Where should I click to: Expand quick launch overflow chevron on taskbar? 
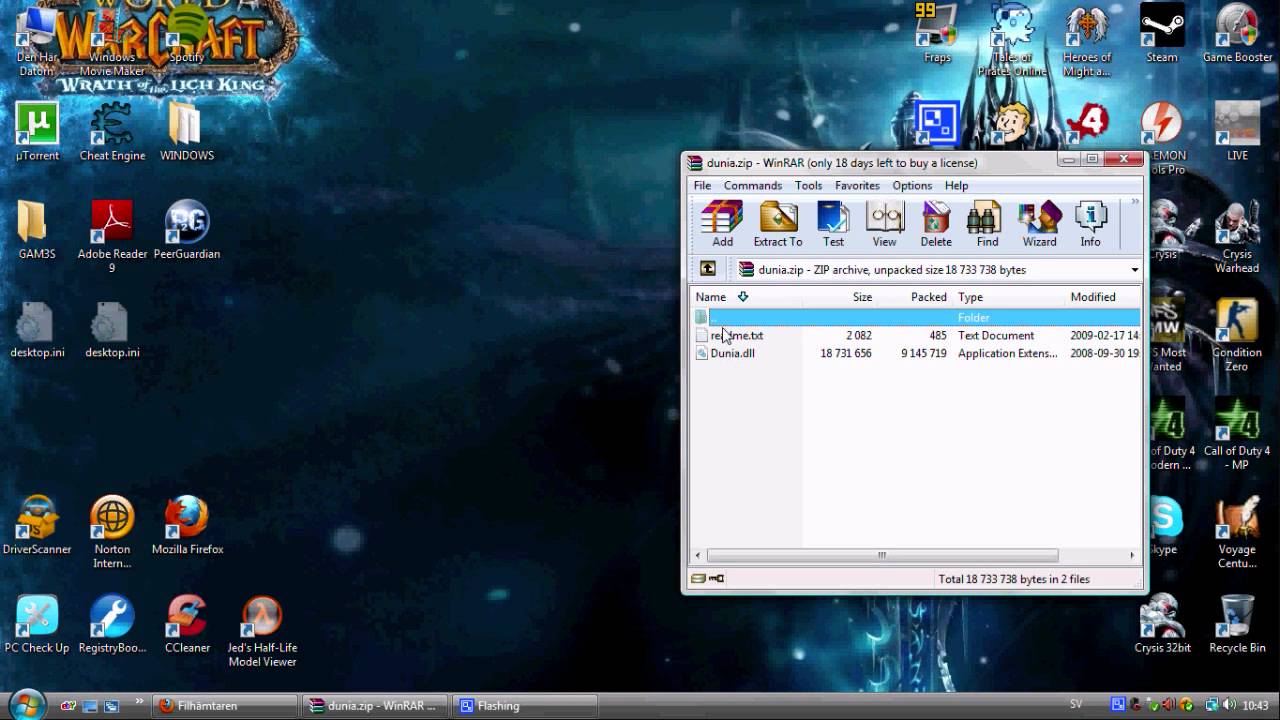(x=139, y=703)
